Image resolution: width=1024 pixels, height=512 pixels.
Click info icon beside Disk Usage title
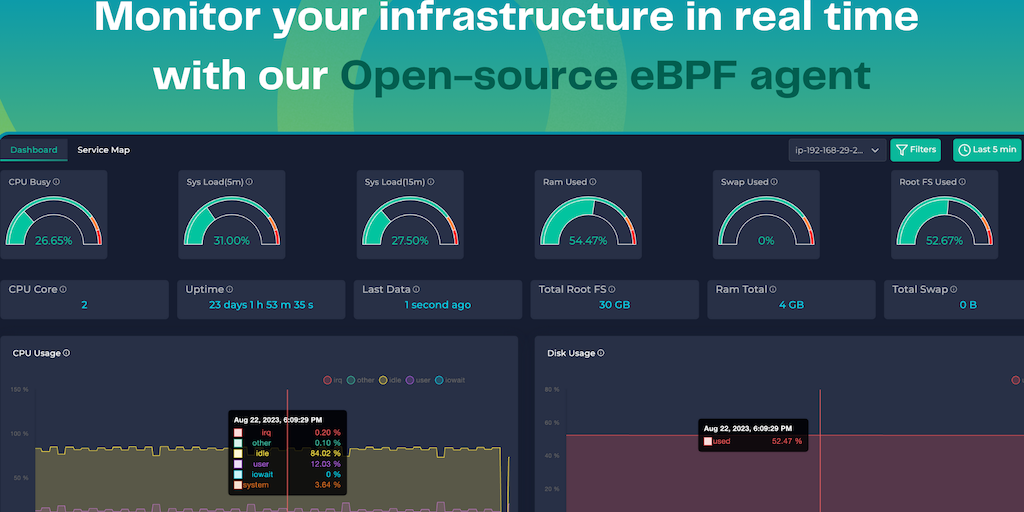600,353
